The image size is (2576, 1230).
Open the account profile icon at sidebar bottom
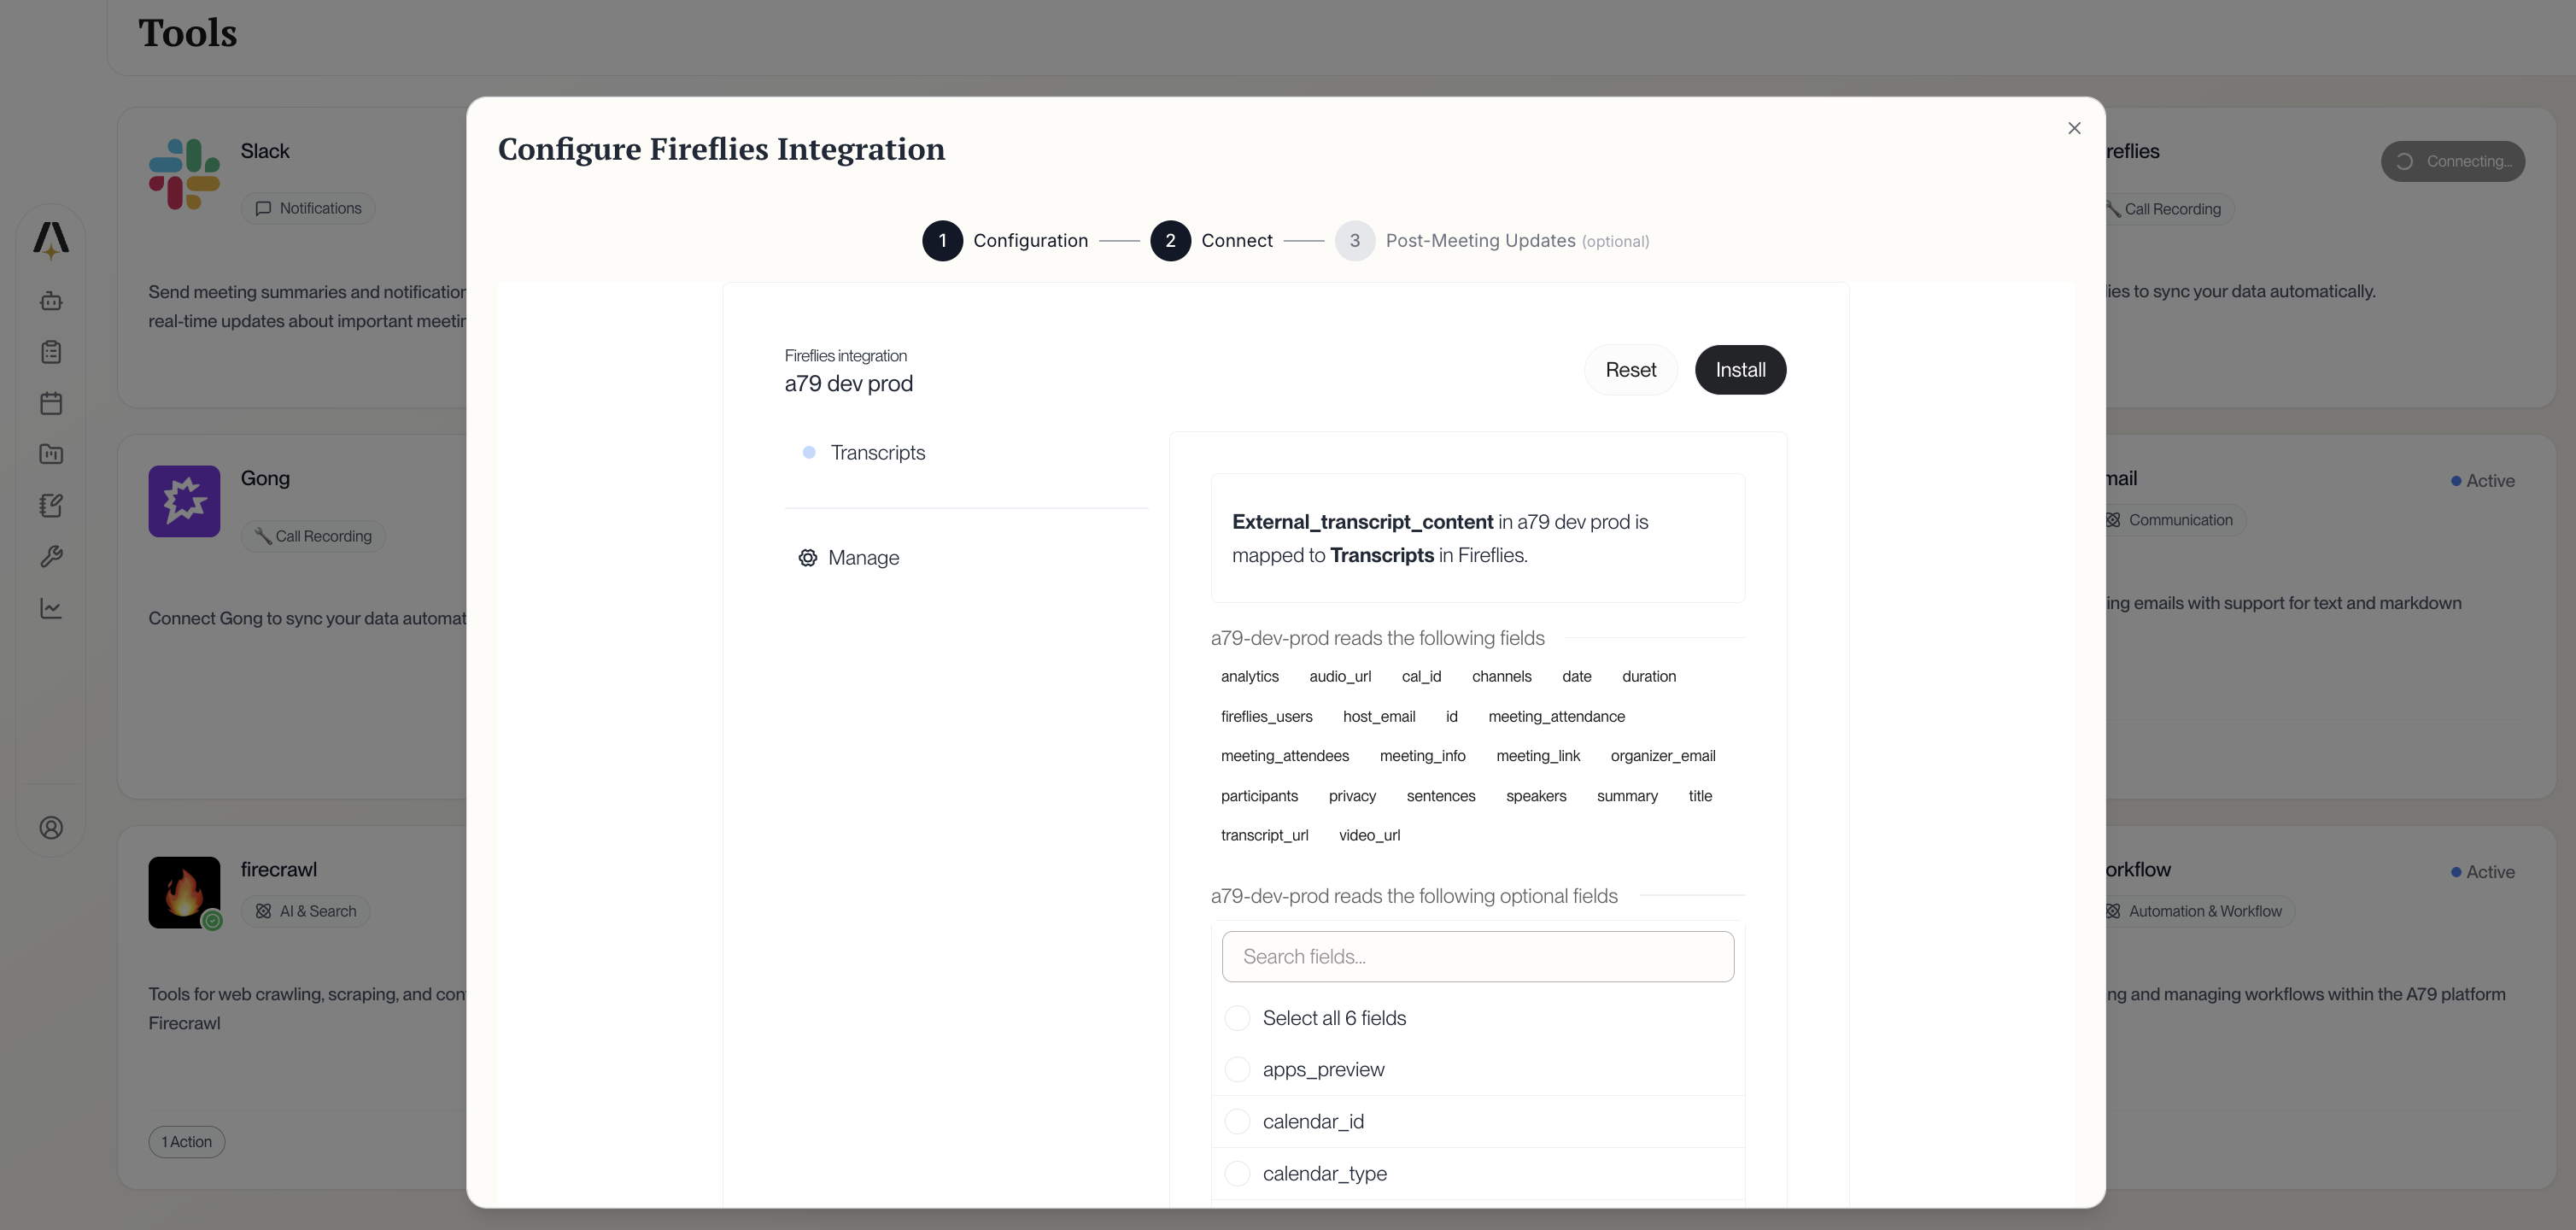(51, 827)
